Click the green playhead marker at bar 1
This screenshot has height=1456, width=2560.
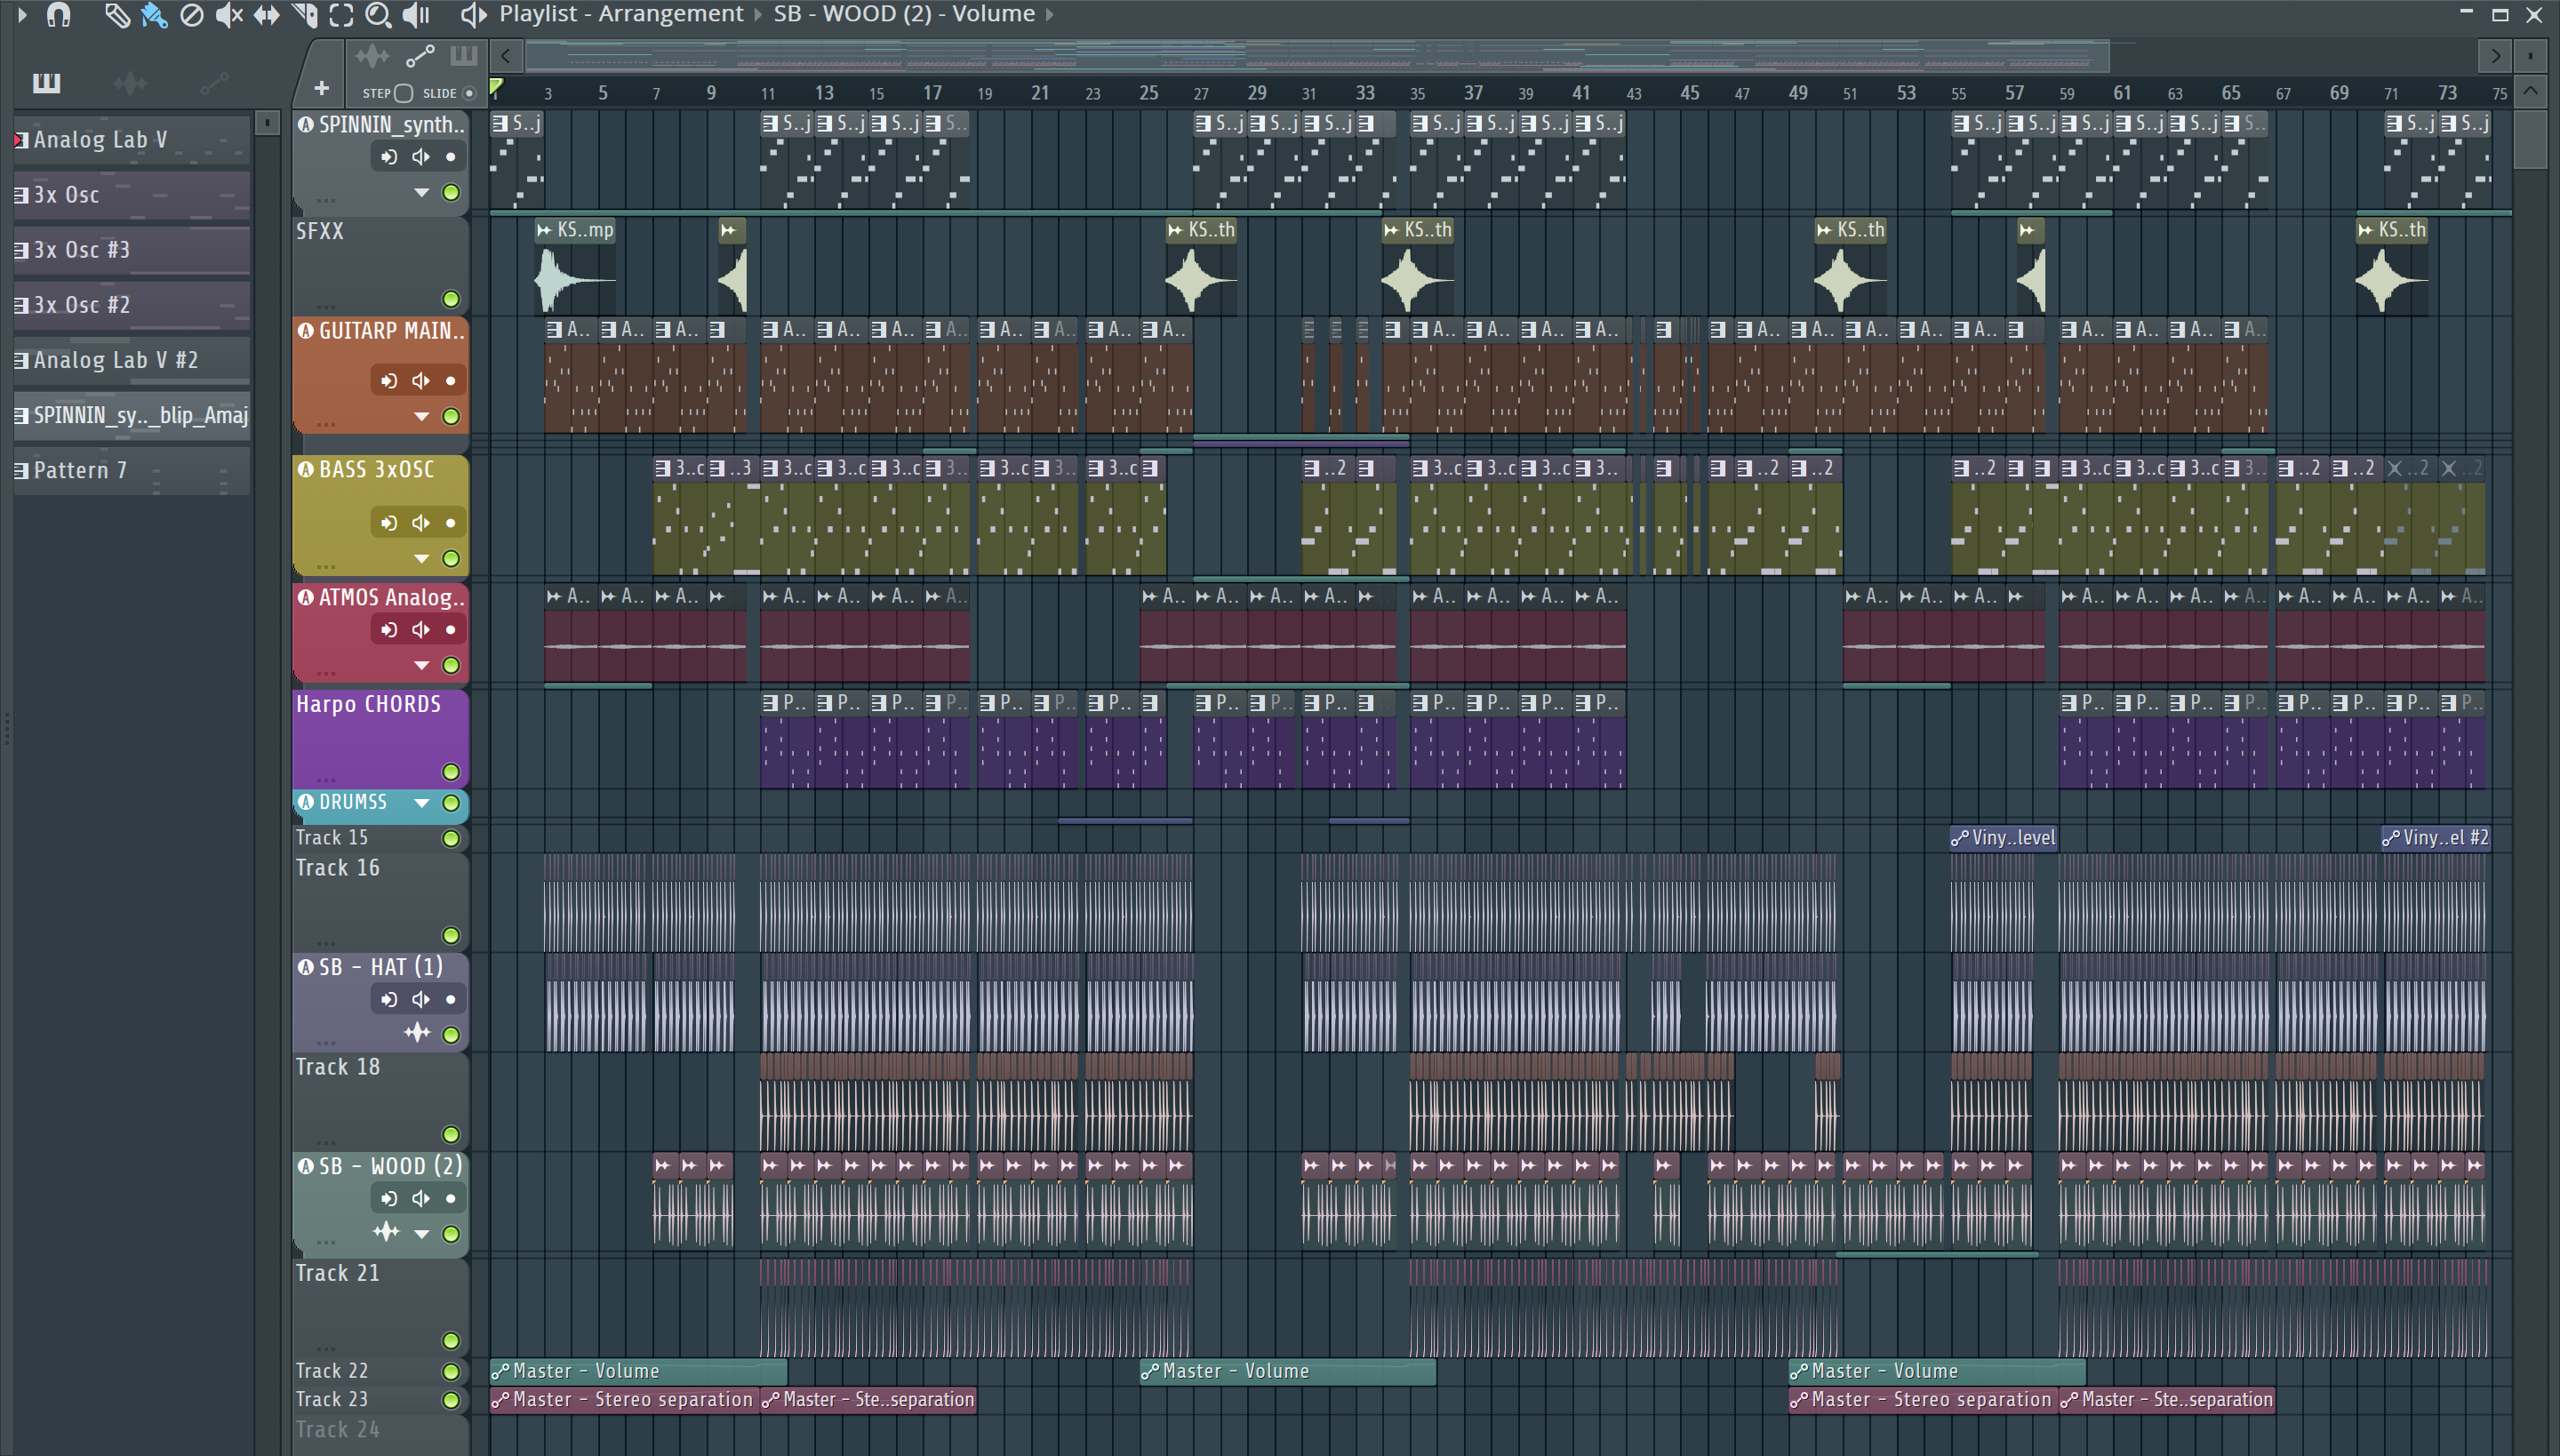496,88
